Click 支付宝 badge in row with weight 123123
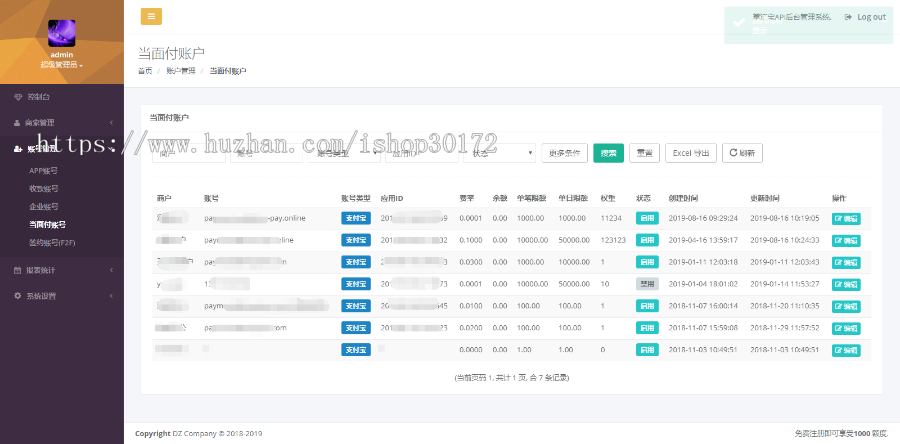 pos(356,240)
